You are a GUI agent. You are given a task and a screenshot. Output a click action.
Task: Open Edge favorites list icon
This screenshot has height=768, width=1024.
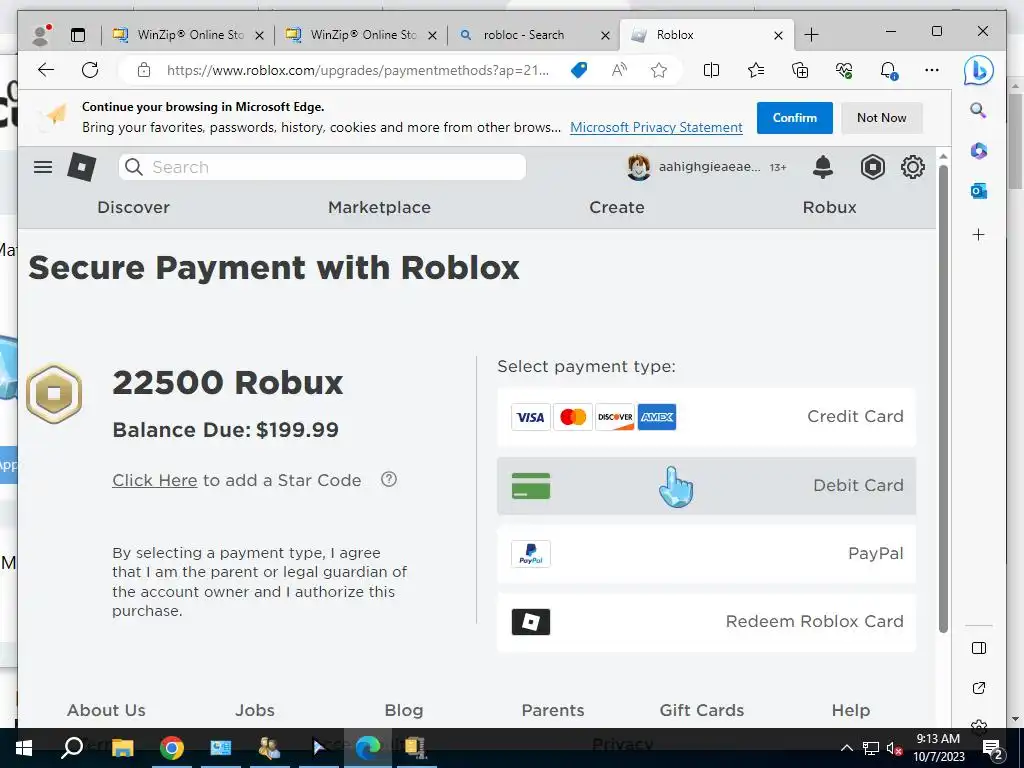[x=756, y=70]
